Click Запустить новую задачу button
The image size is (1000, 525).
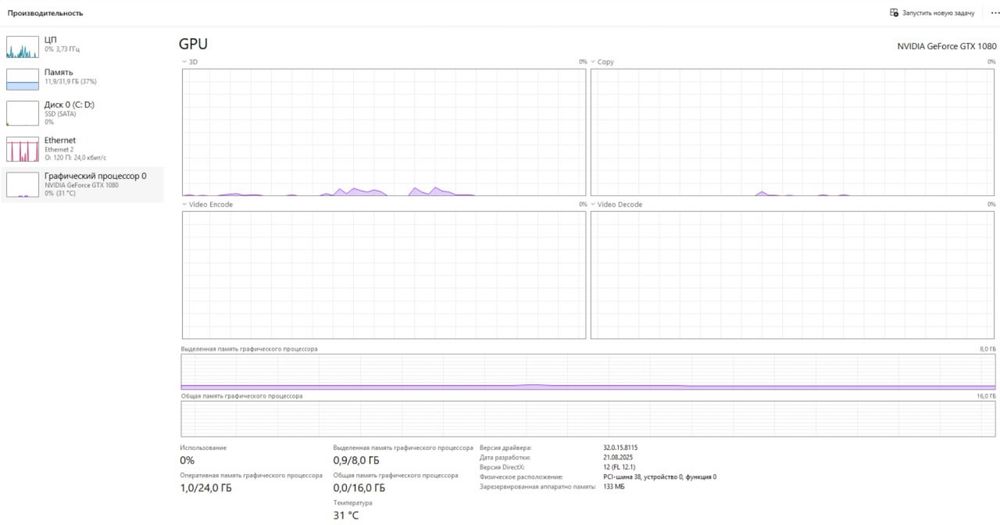932,13
